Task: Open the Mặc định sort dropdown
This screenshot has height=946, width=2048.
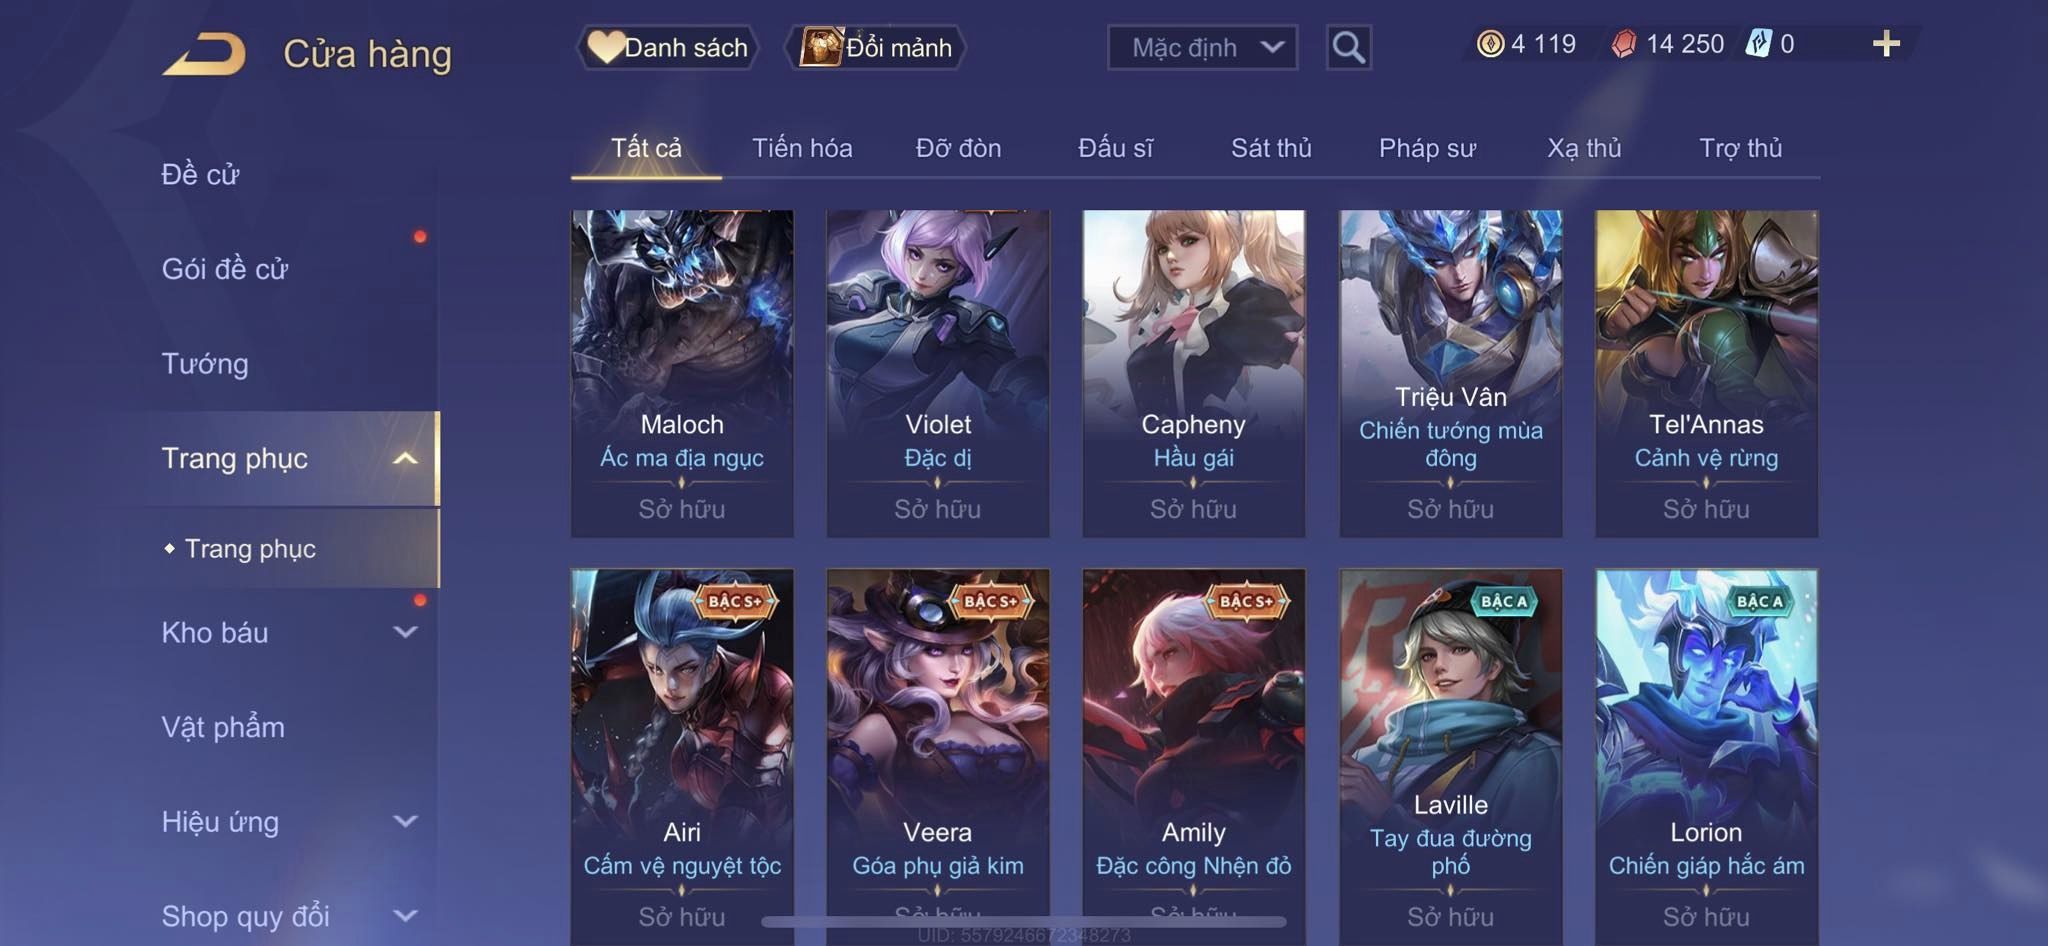Action: (1202, 47)
